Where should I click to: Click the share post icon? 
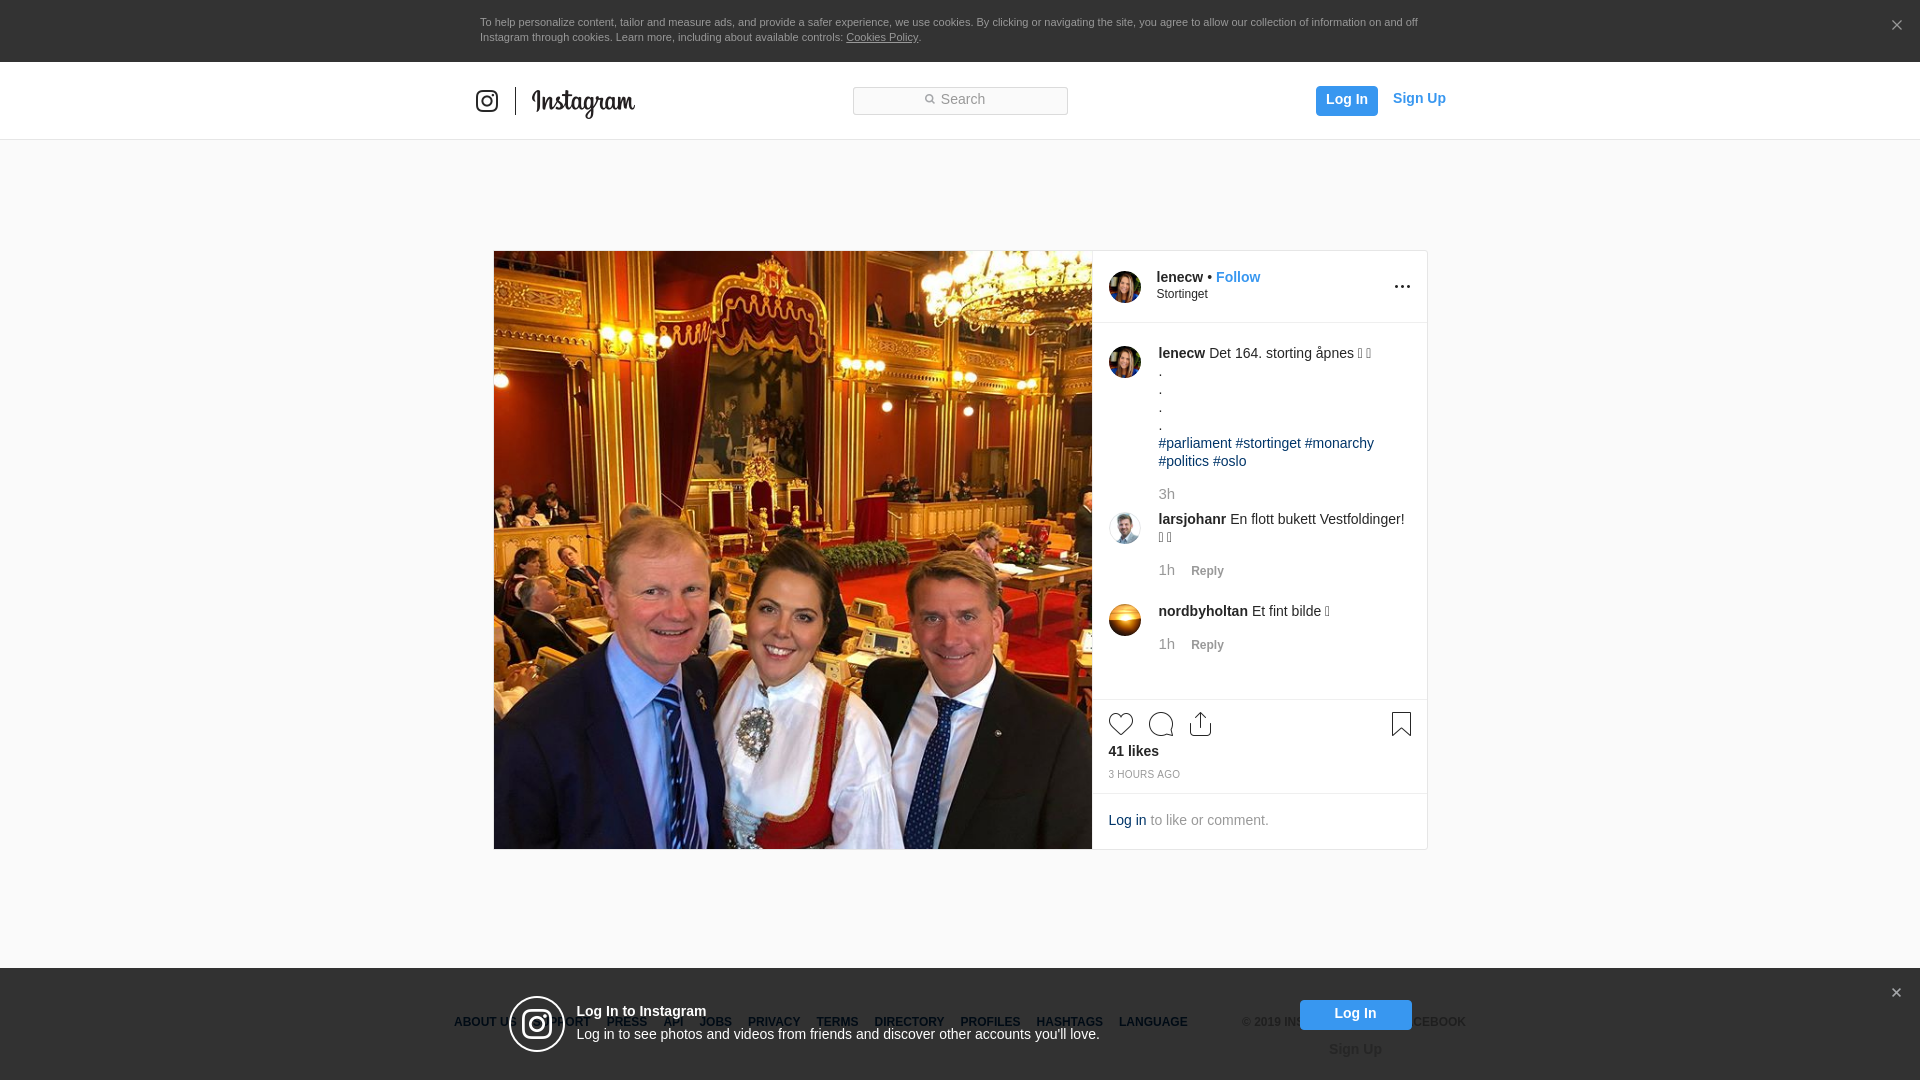pyautogui.click(x=1201, y=724)
